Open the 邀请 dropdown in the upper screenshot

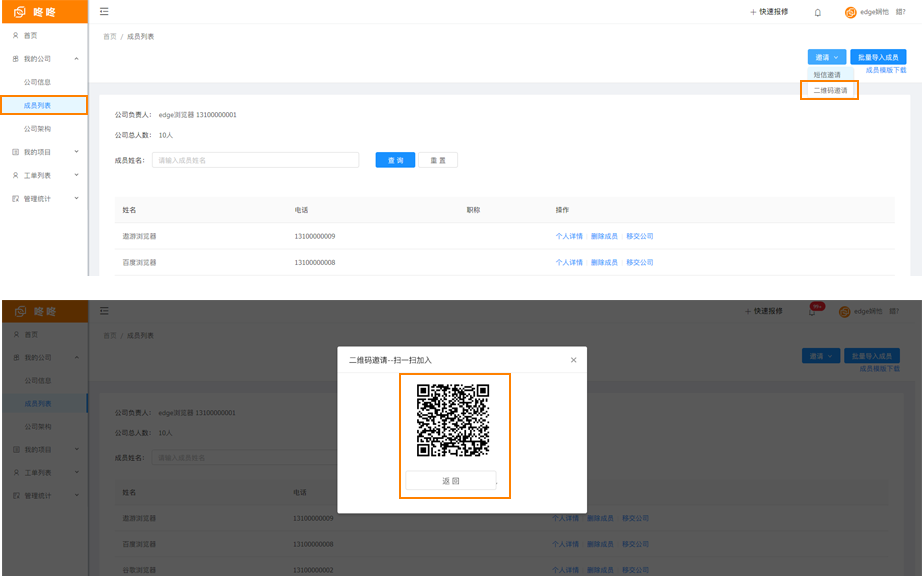826,57
